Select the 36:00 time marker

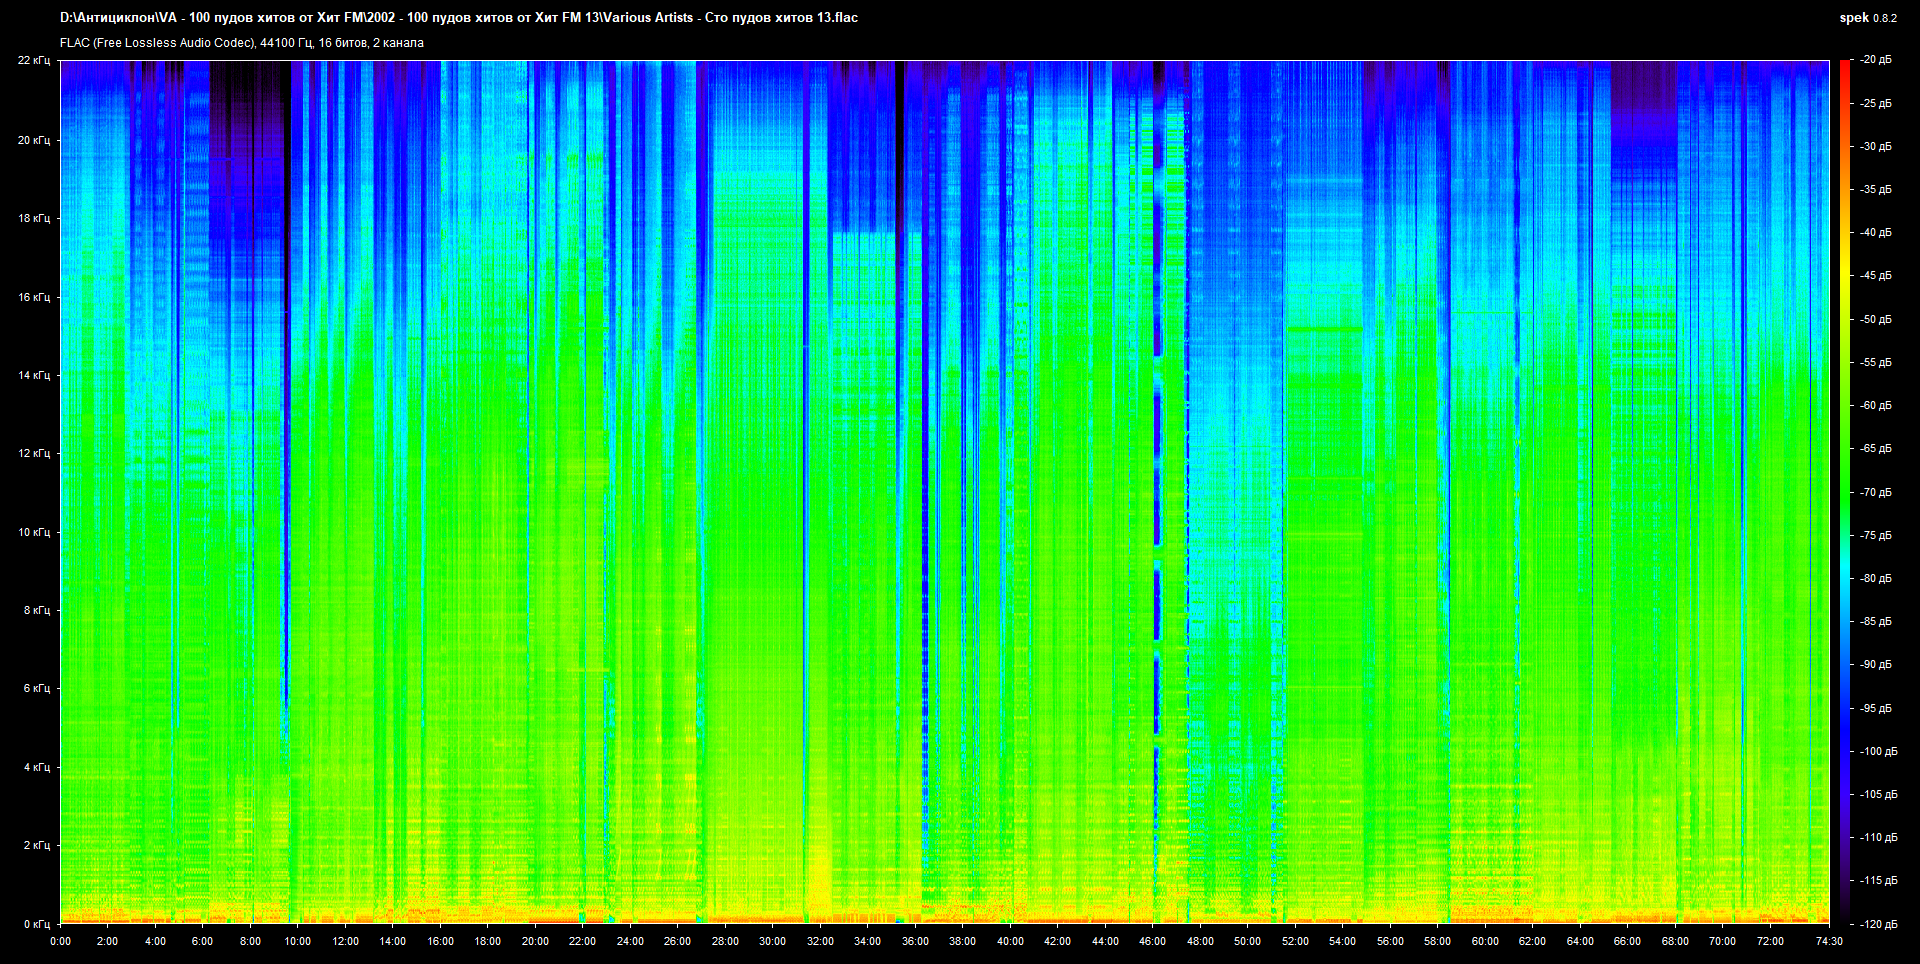click(x=915, y=941)
